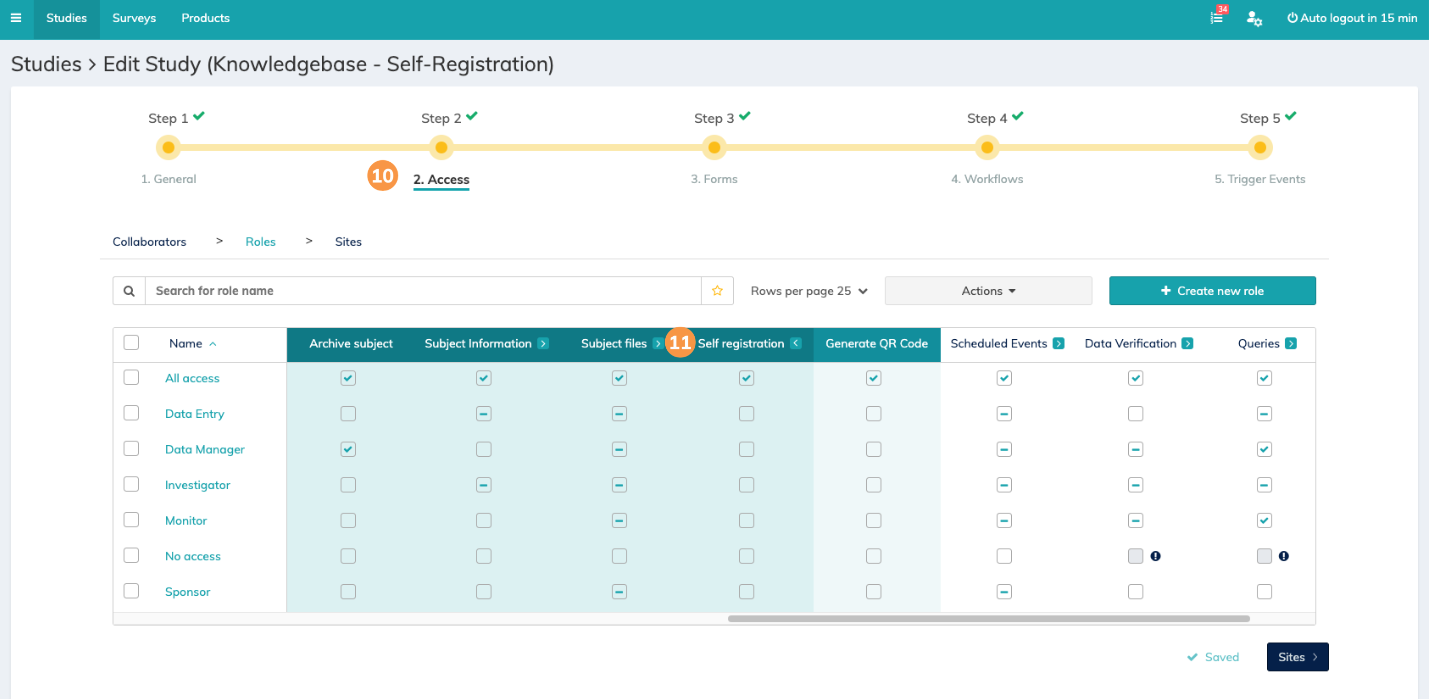Switch to the Surveys tab
Screen dimensions: 1429x699
click(134, 18)
